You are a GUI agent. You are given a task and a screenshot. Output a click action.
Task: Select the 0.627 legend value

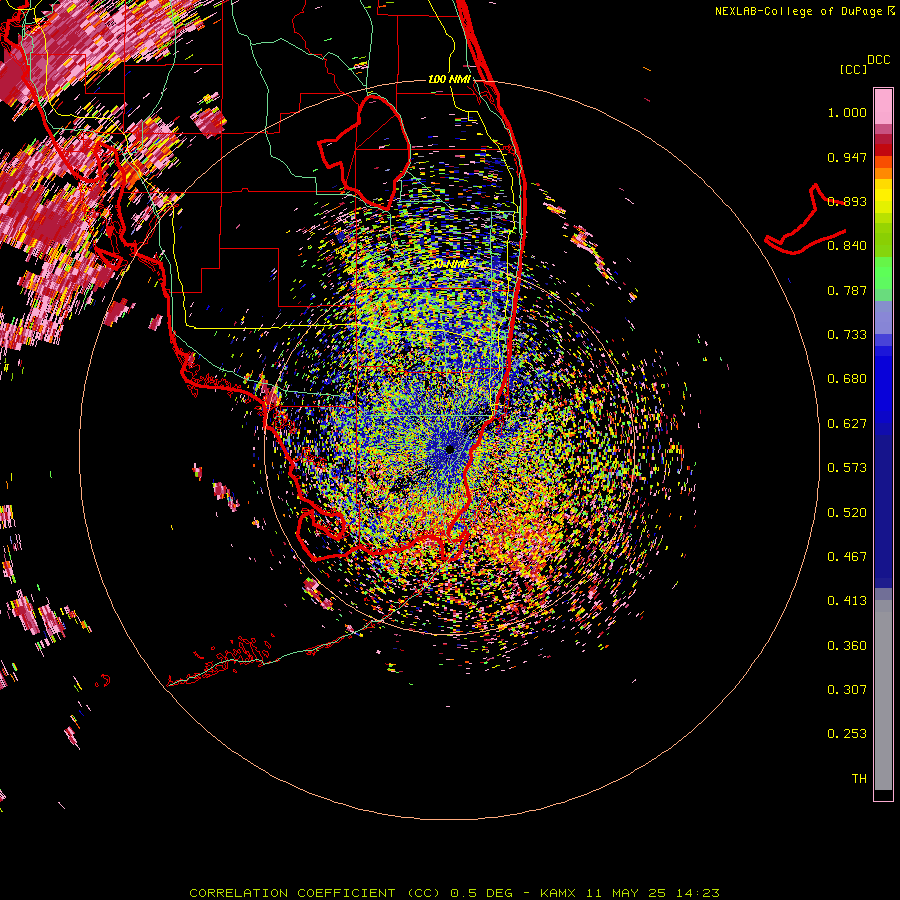pyautogui.click(x=847, y=424)
